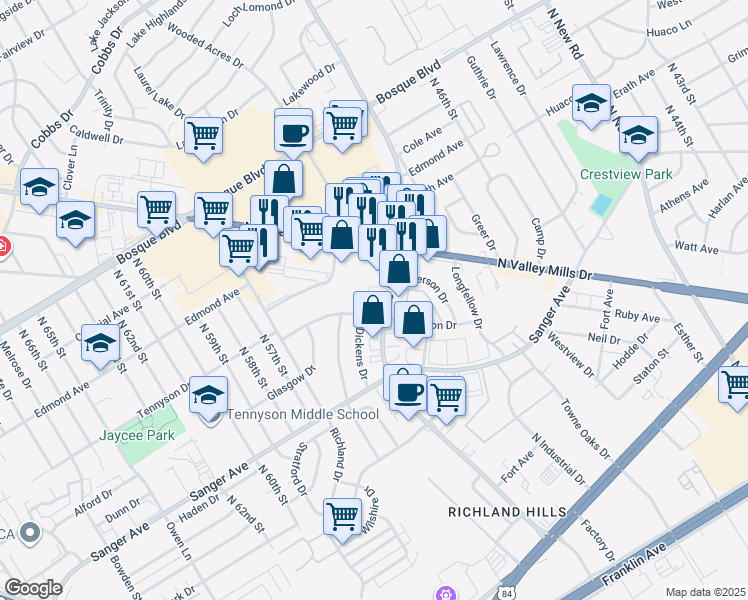748x600 pixels.
Task: Click the shopping cart marker right of the Sanger Ave coffee cup
Action: point(446,396)
